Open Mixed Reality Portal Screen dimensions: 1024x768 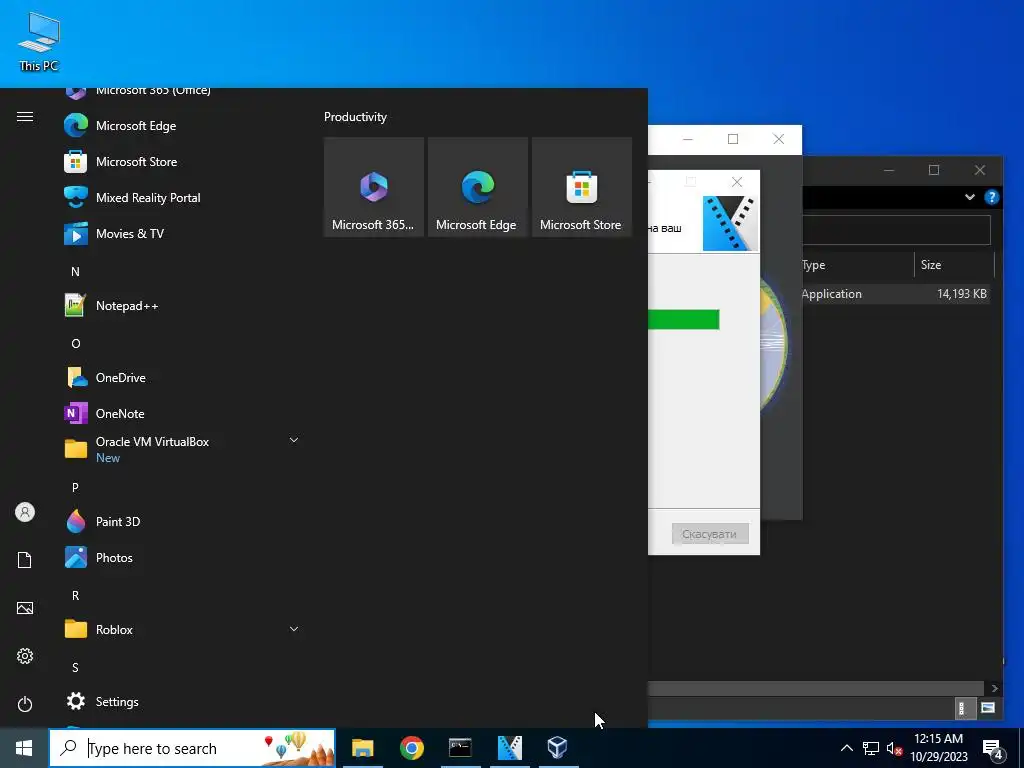(x=148, y=197)
